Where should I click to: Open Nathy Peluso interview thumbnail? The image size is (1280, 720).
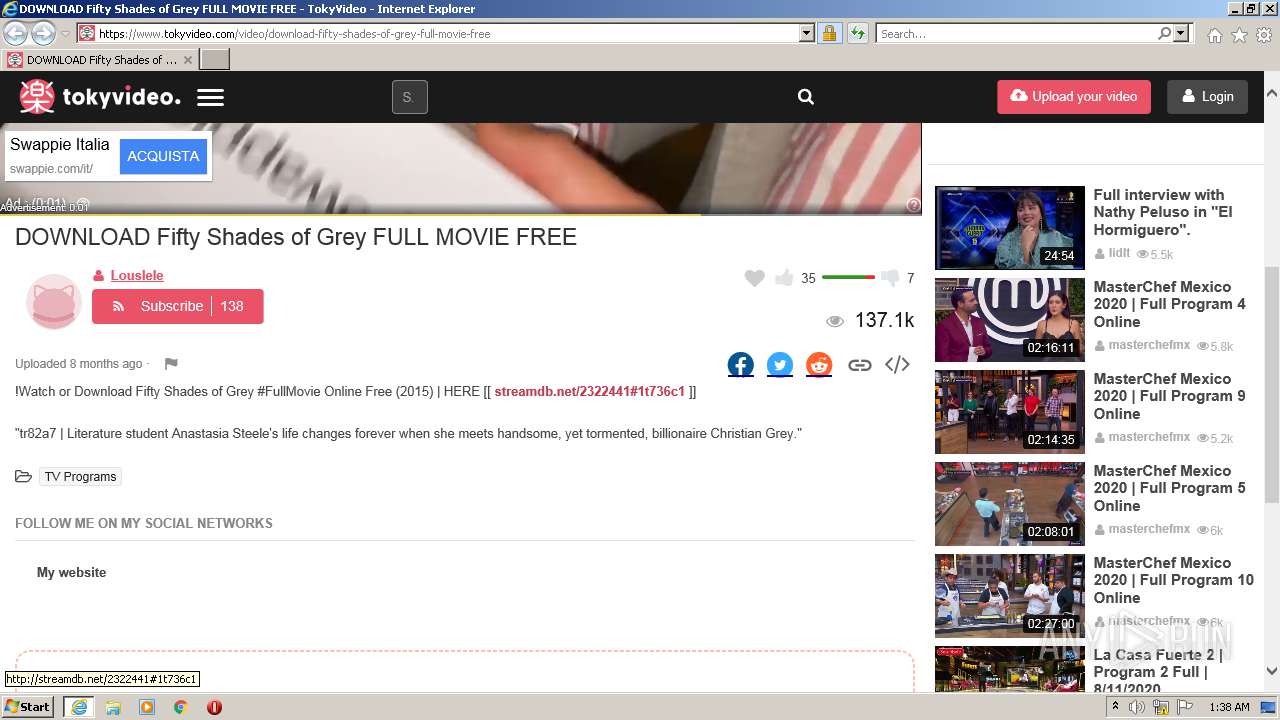click(1009, 228)
